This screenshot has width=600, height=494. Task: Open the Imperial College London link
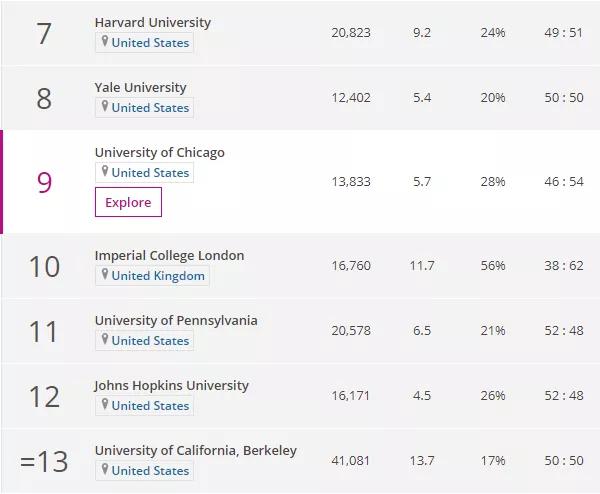[170, 256]
